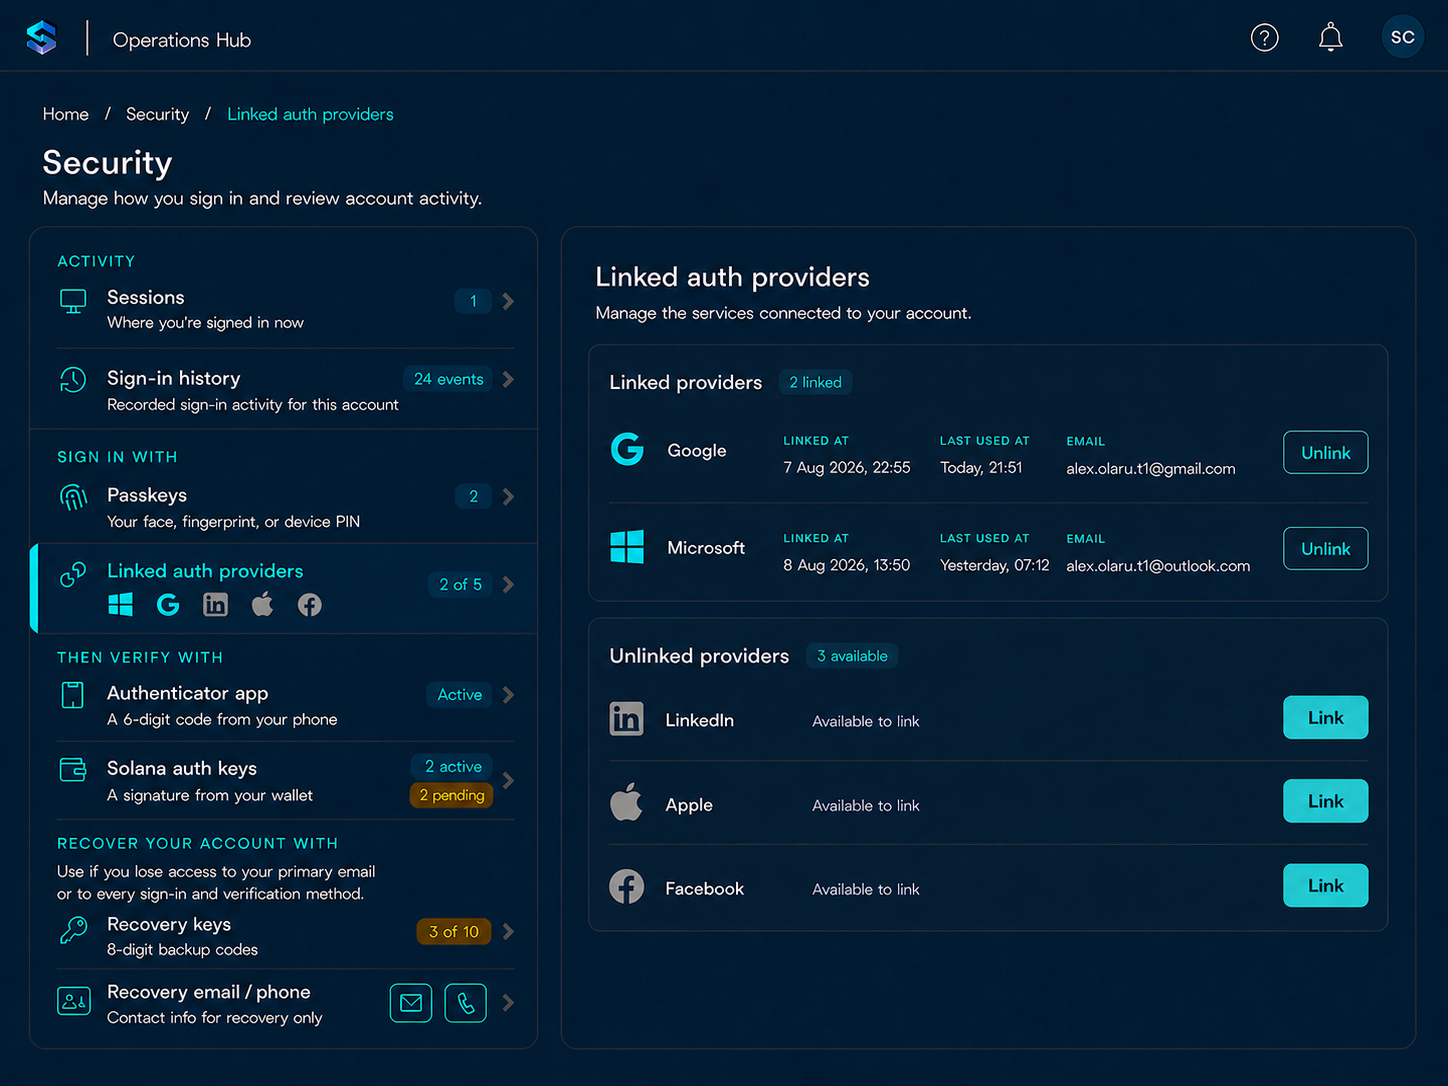This screenshot has height=1086, width=1448.
Task: Click the Passkeys fingerprint icon
Action: (73, 497)
